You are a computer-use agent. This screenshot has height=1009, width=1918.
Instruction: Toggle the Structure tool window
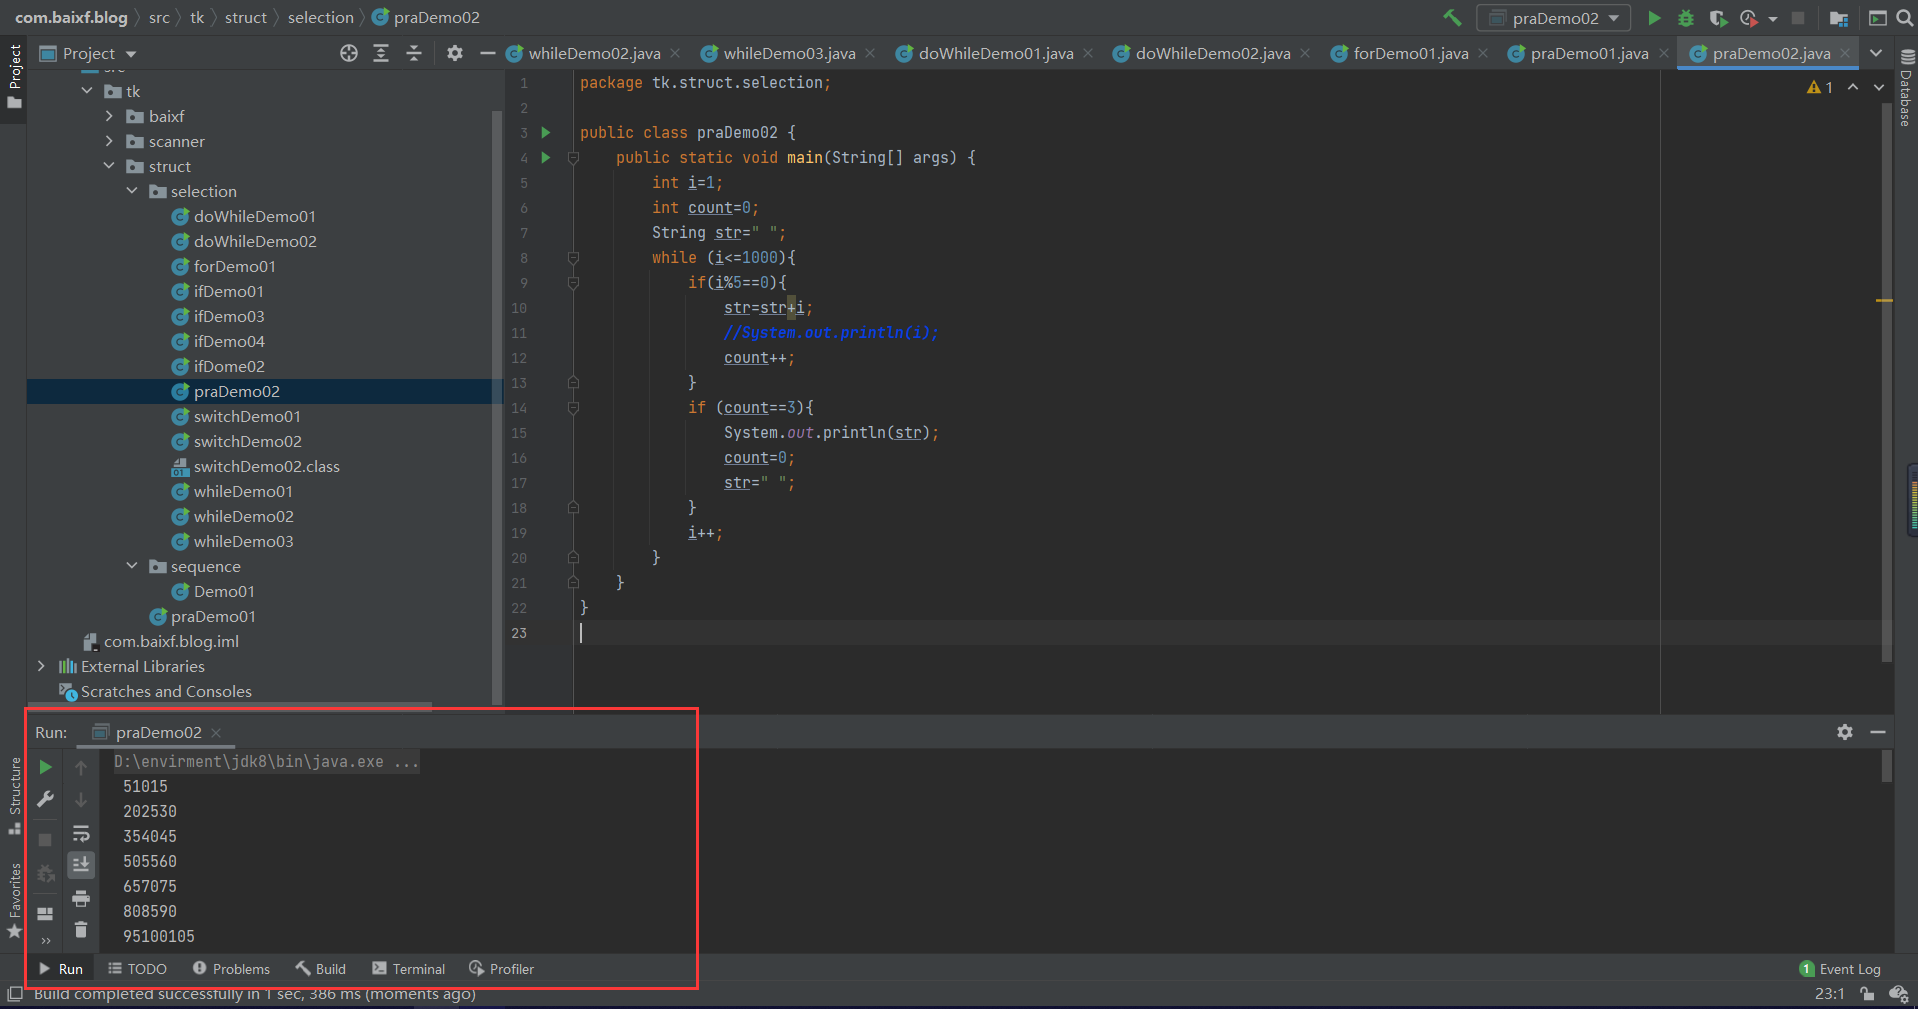coord(15,795)
